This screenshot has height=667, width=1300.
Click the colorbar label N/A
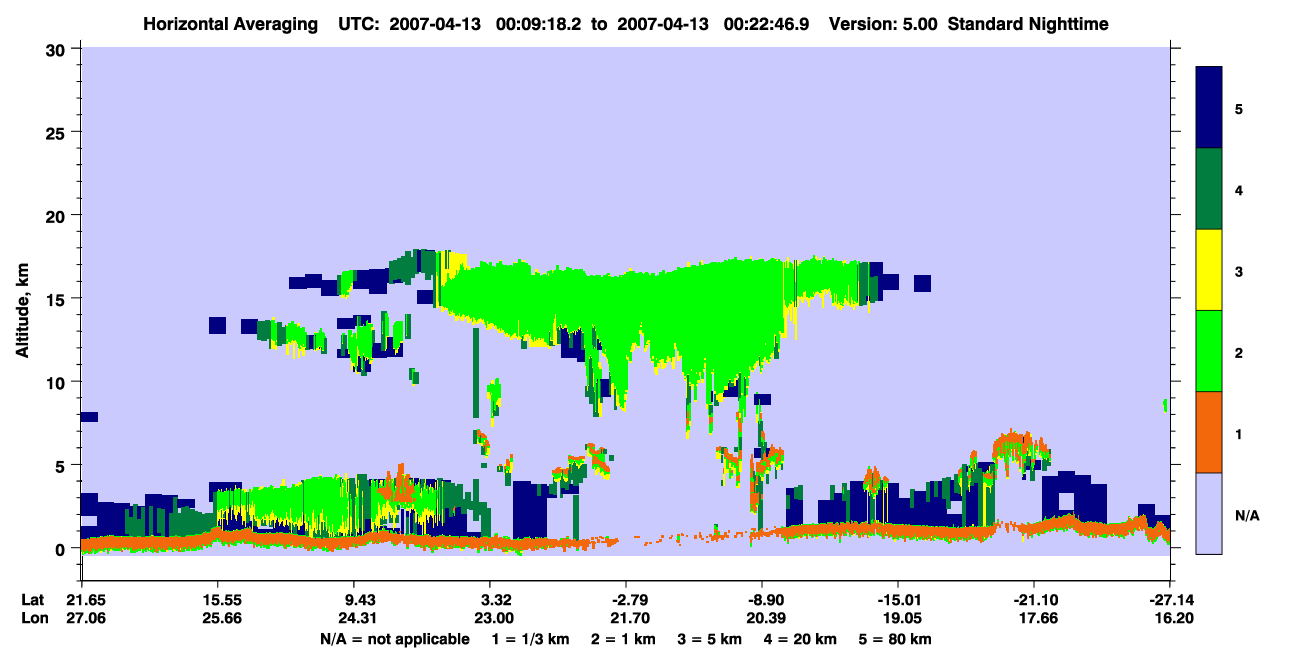pos(1247,515)
